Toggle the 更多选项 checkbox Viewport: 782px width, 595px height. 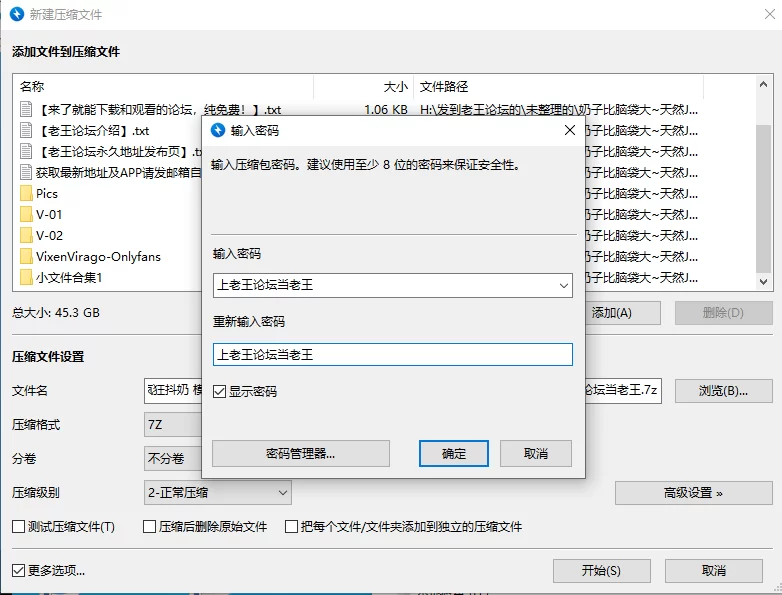pos(18,571)
